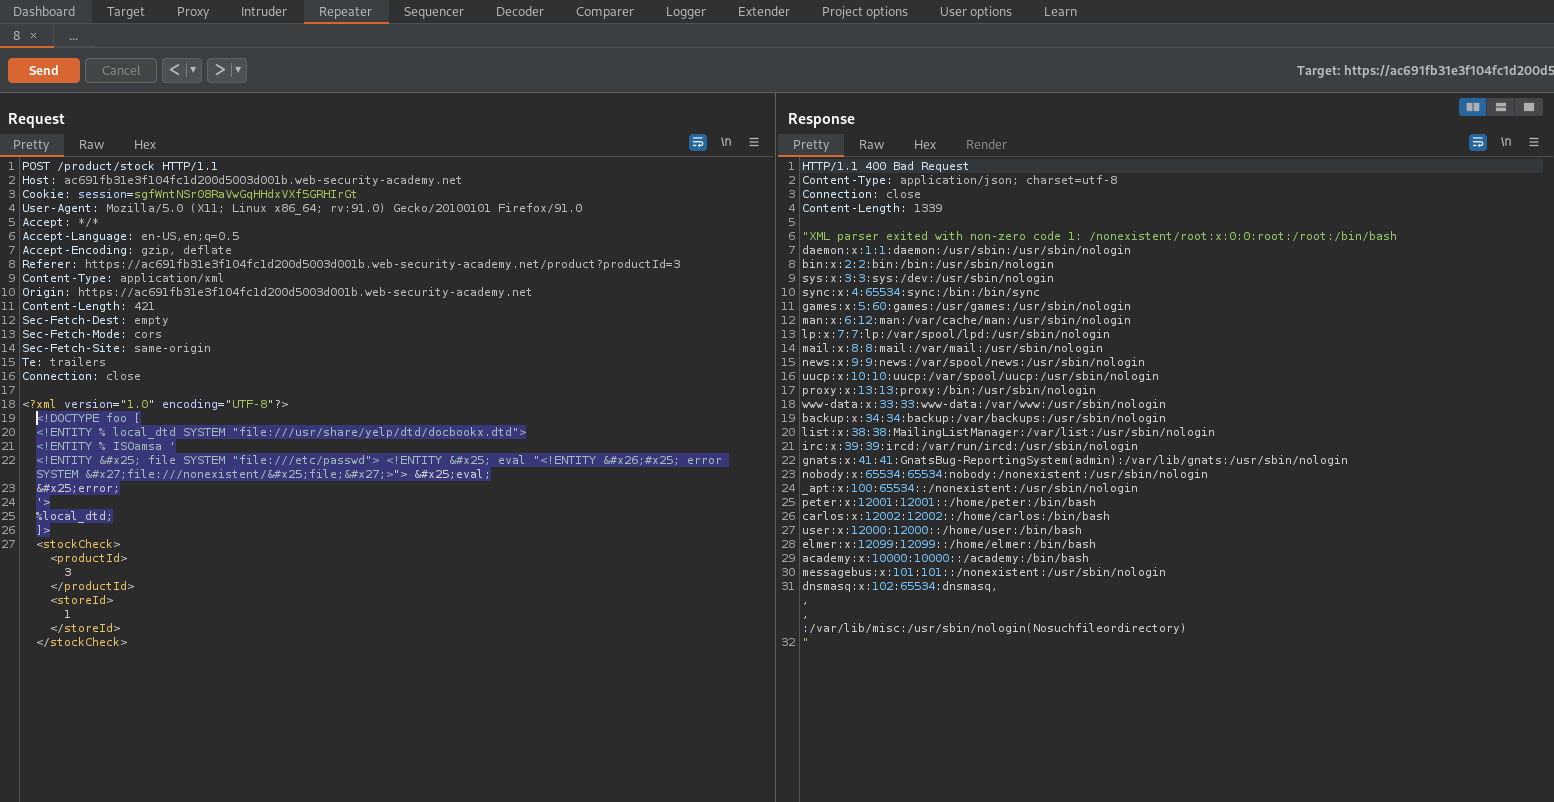Click response Content-Length 1339 header
Image resolution: width=1554 pixels, height=802 pixels.
(872, 208)
